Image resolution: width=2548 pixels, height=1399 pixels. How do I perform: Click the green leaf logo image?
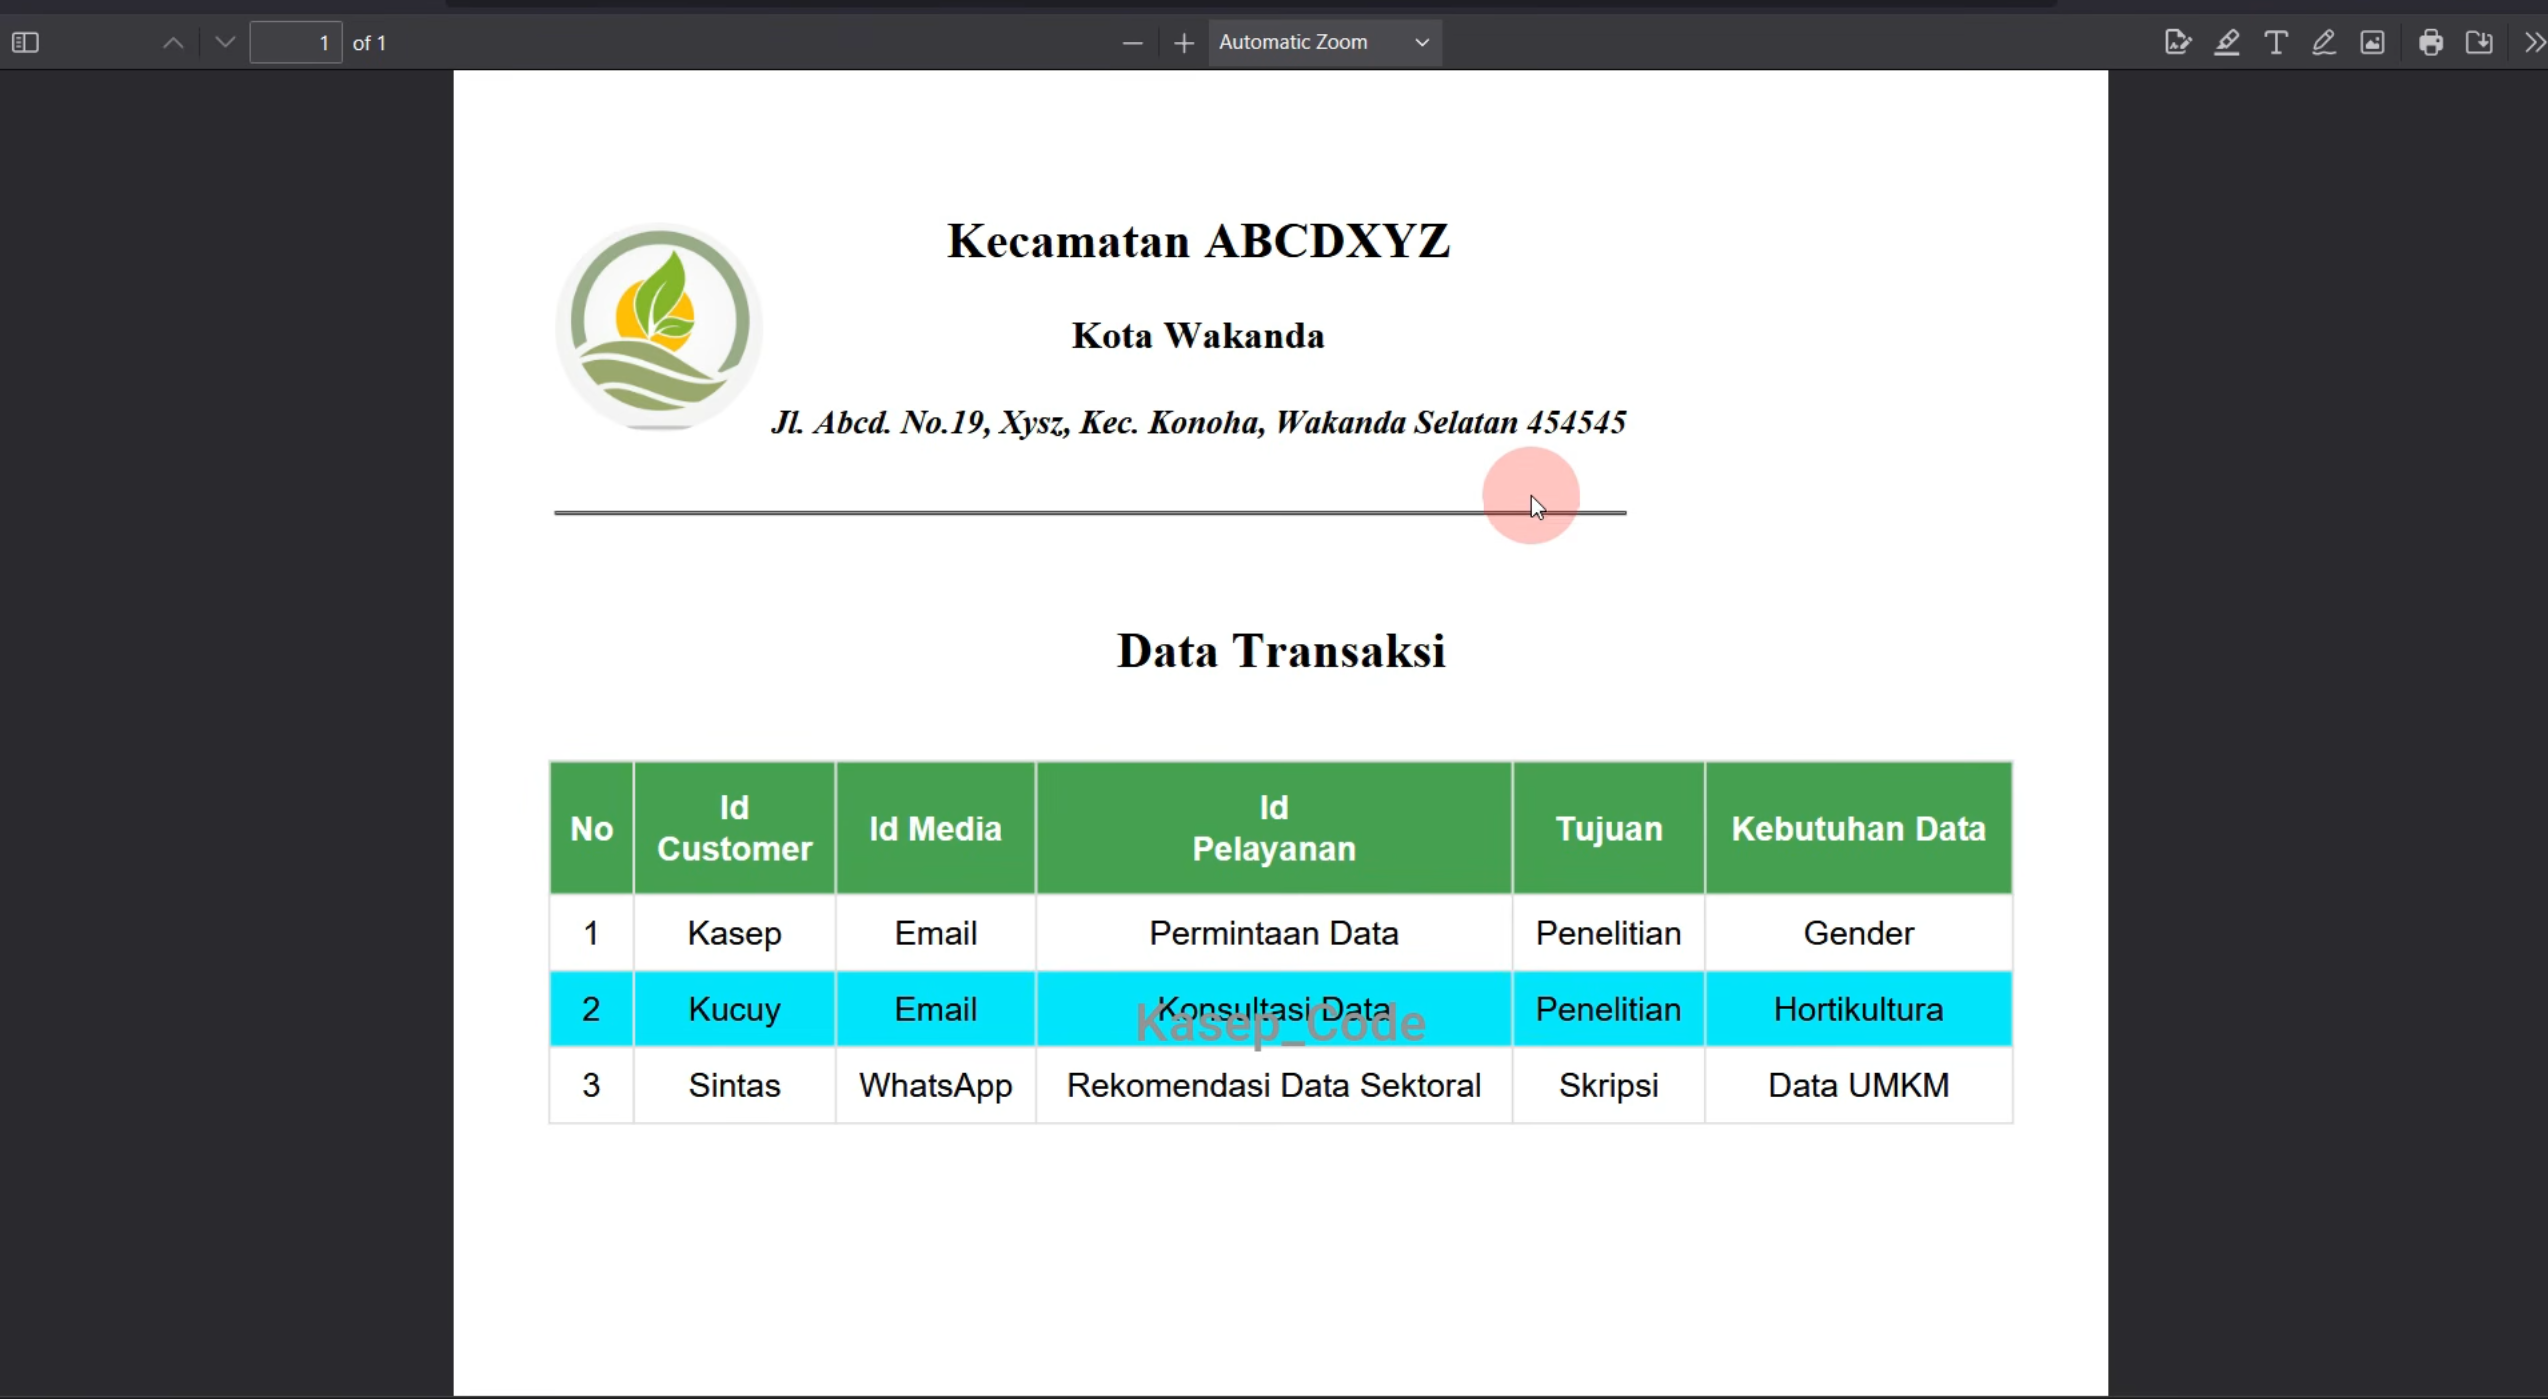click(659, 326)
